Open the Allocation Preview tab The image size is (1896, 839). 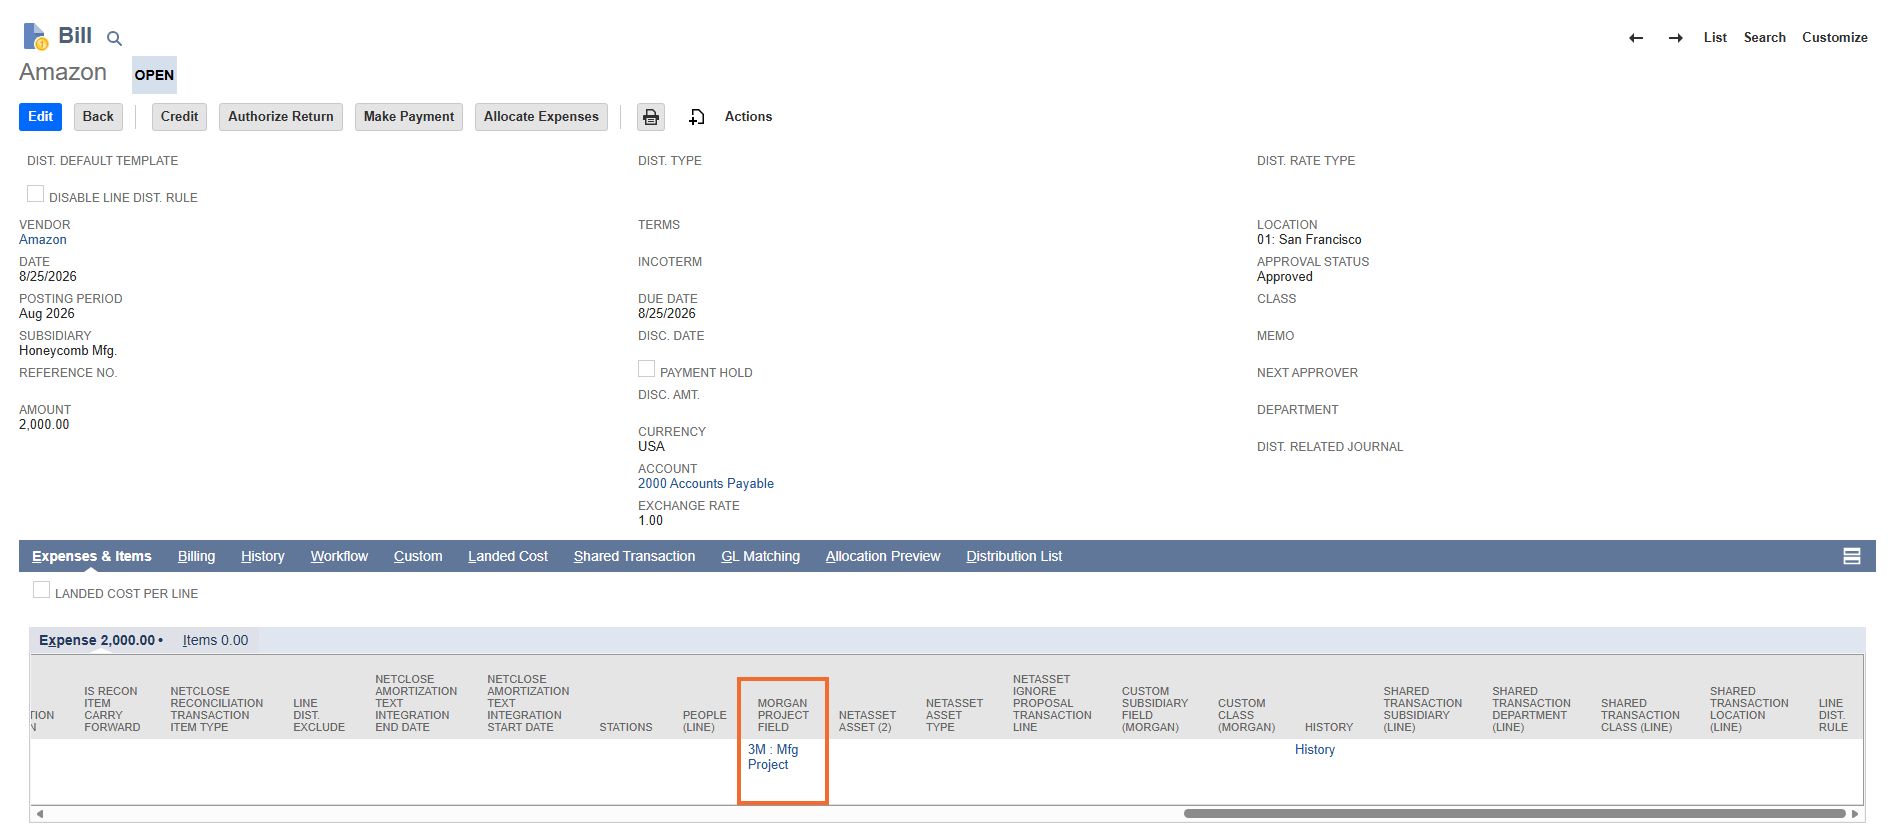(x=883, y=556)
